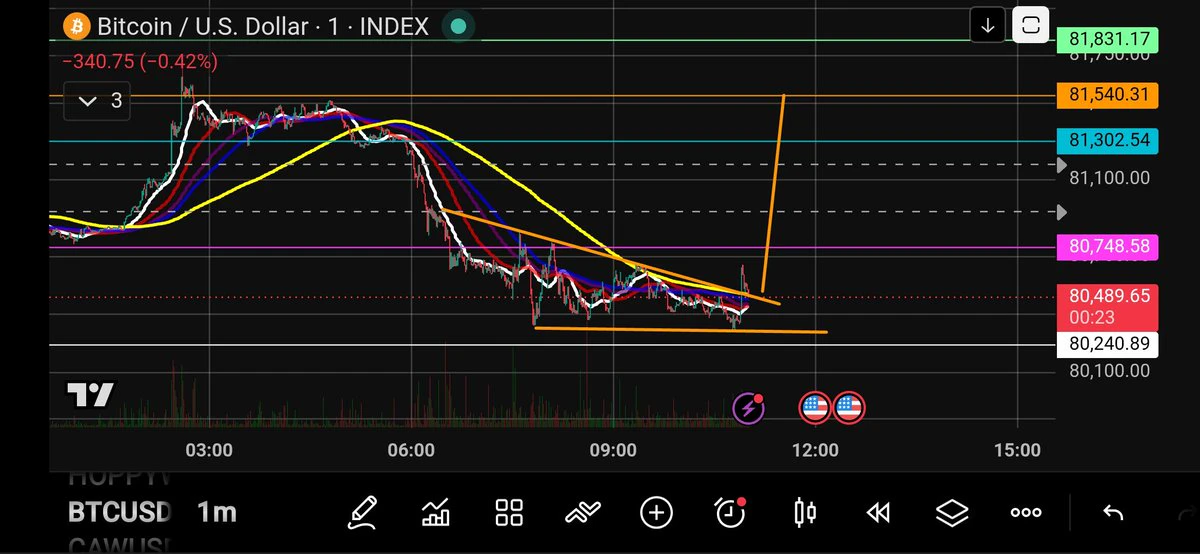Tap the undo arrow icon
Screen dimensions: 1200x554
(1113, 513)
